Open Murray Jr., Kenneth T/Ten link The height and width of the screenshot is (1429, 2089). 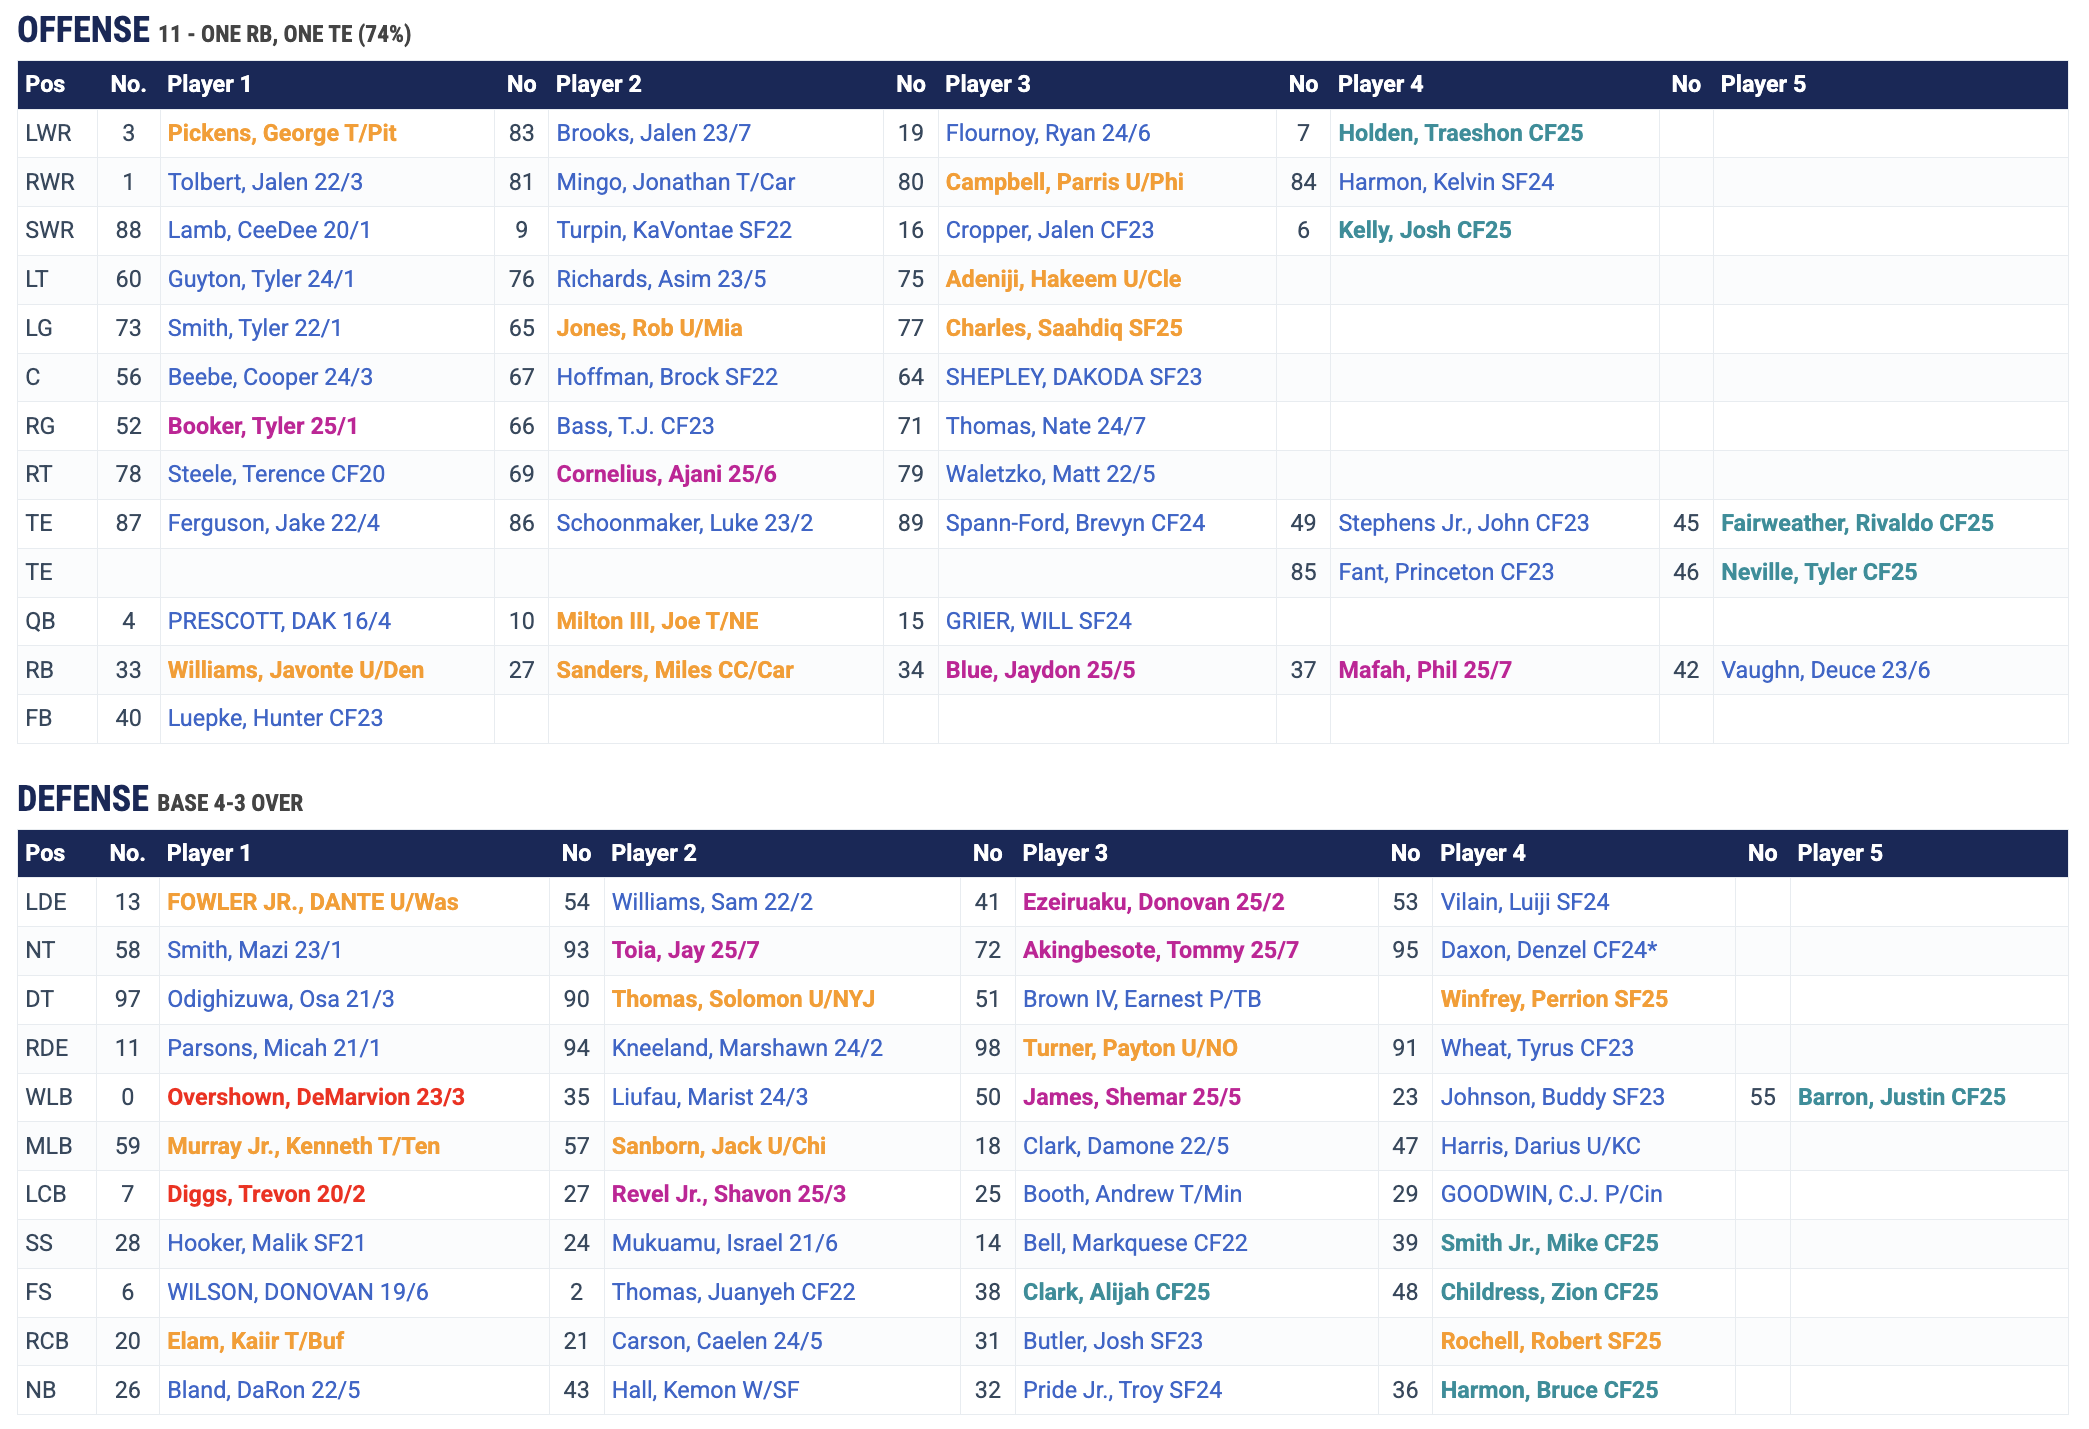click(x=303, y=1146)
